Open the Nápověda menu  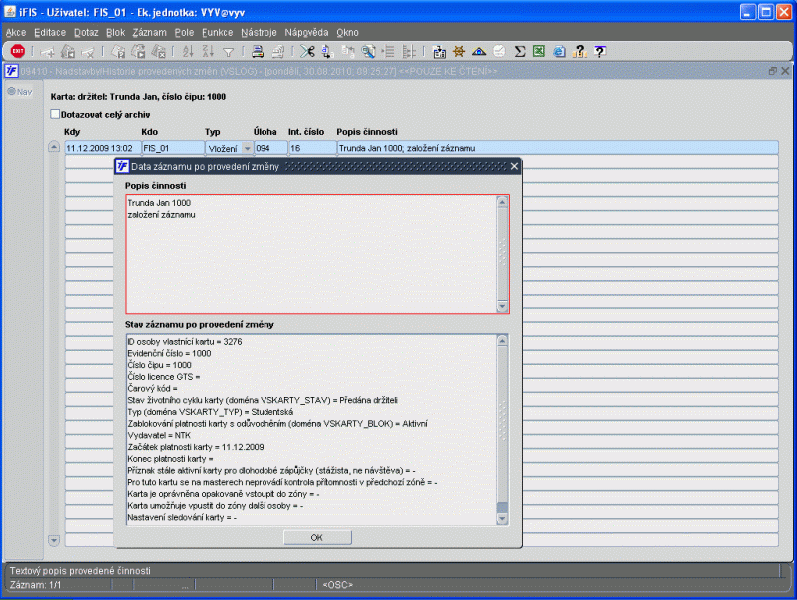306,33
